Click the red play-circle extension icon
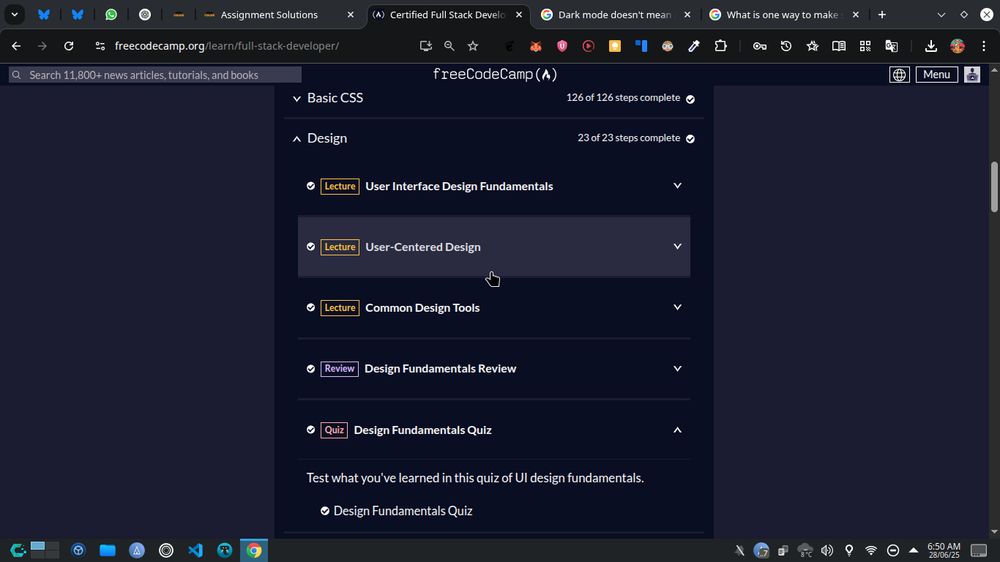Screen dimensions: 1000x562 (588, 46)
